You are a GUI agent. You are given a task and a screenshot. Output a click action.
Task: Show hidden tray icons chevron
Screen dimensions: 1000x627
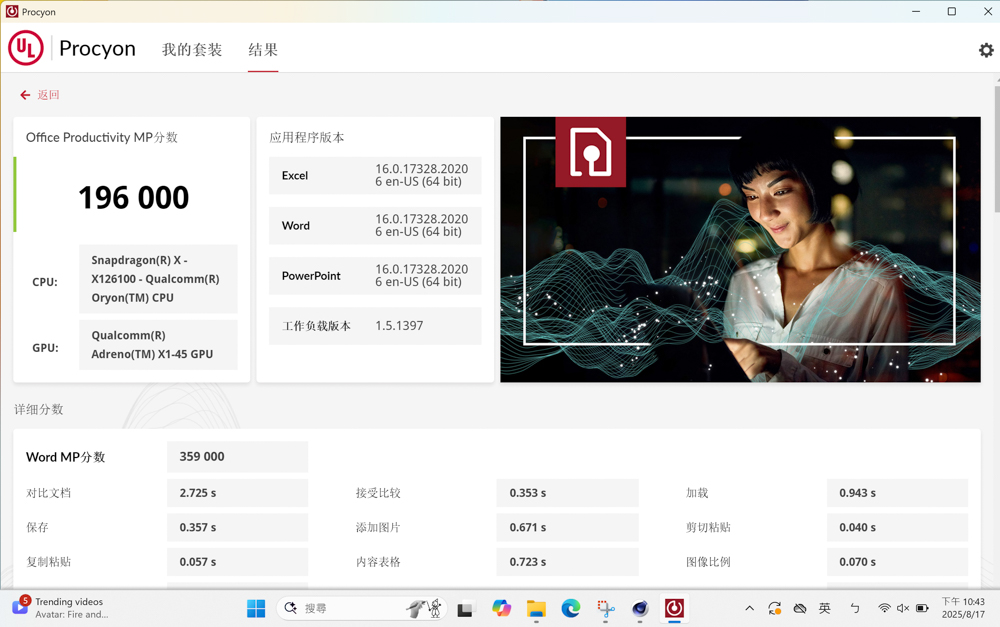[x=749, y=609]
